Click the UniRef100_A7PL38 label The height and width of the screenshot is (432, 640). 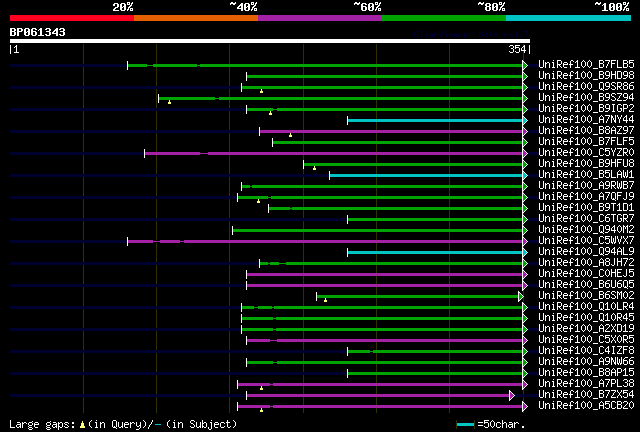(x=586, y=384)
